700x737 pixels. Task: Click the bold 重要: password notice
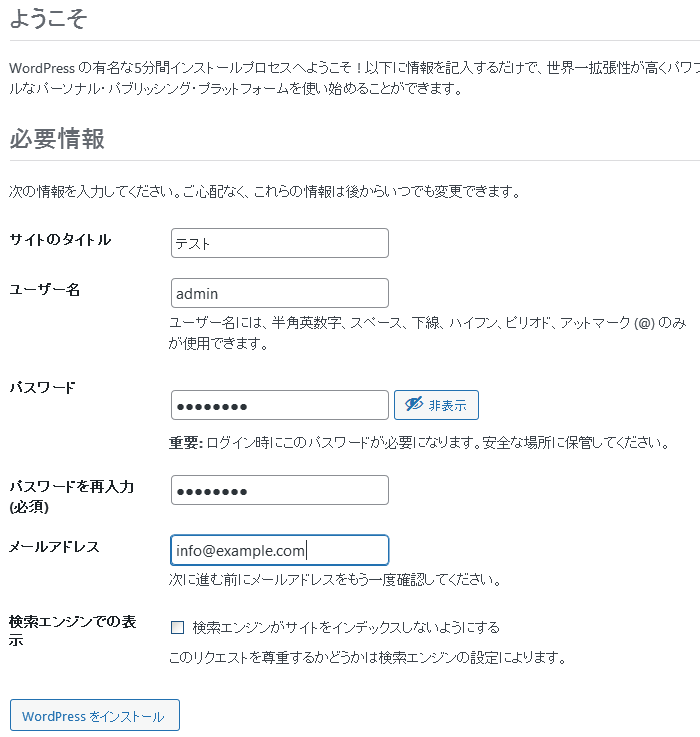tap(186, 442)
